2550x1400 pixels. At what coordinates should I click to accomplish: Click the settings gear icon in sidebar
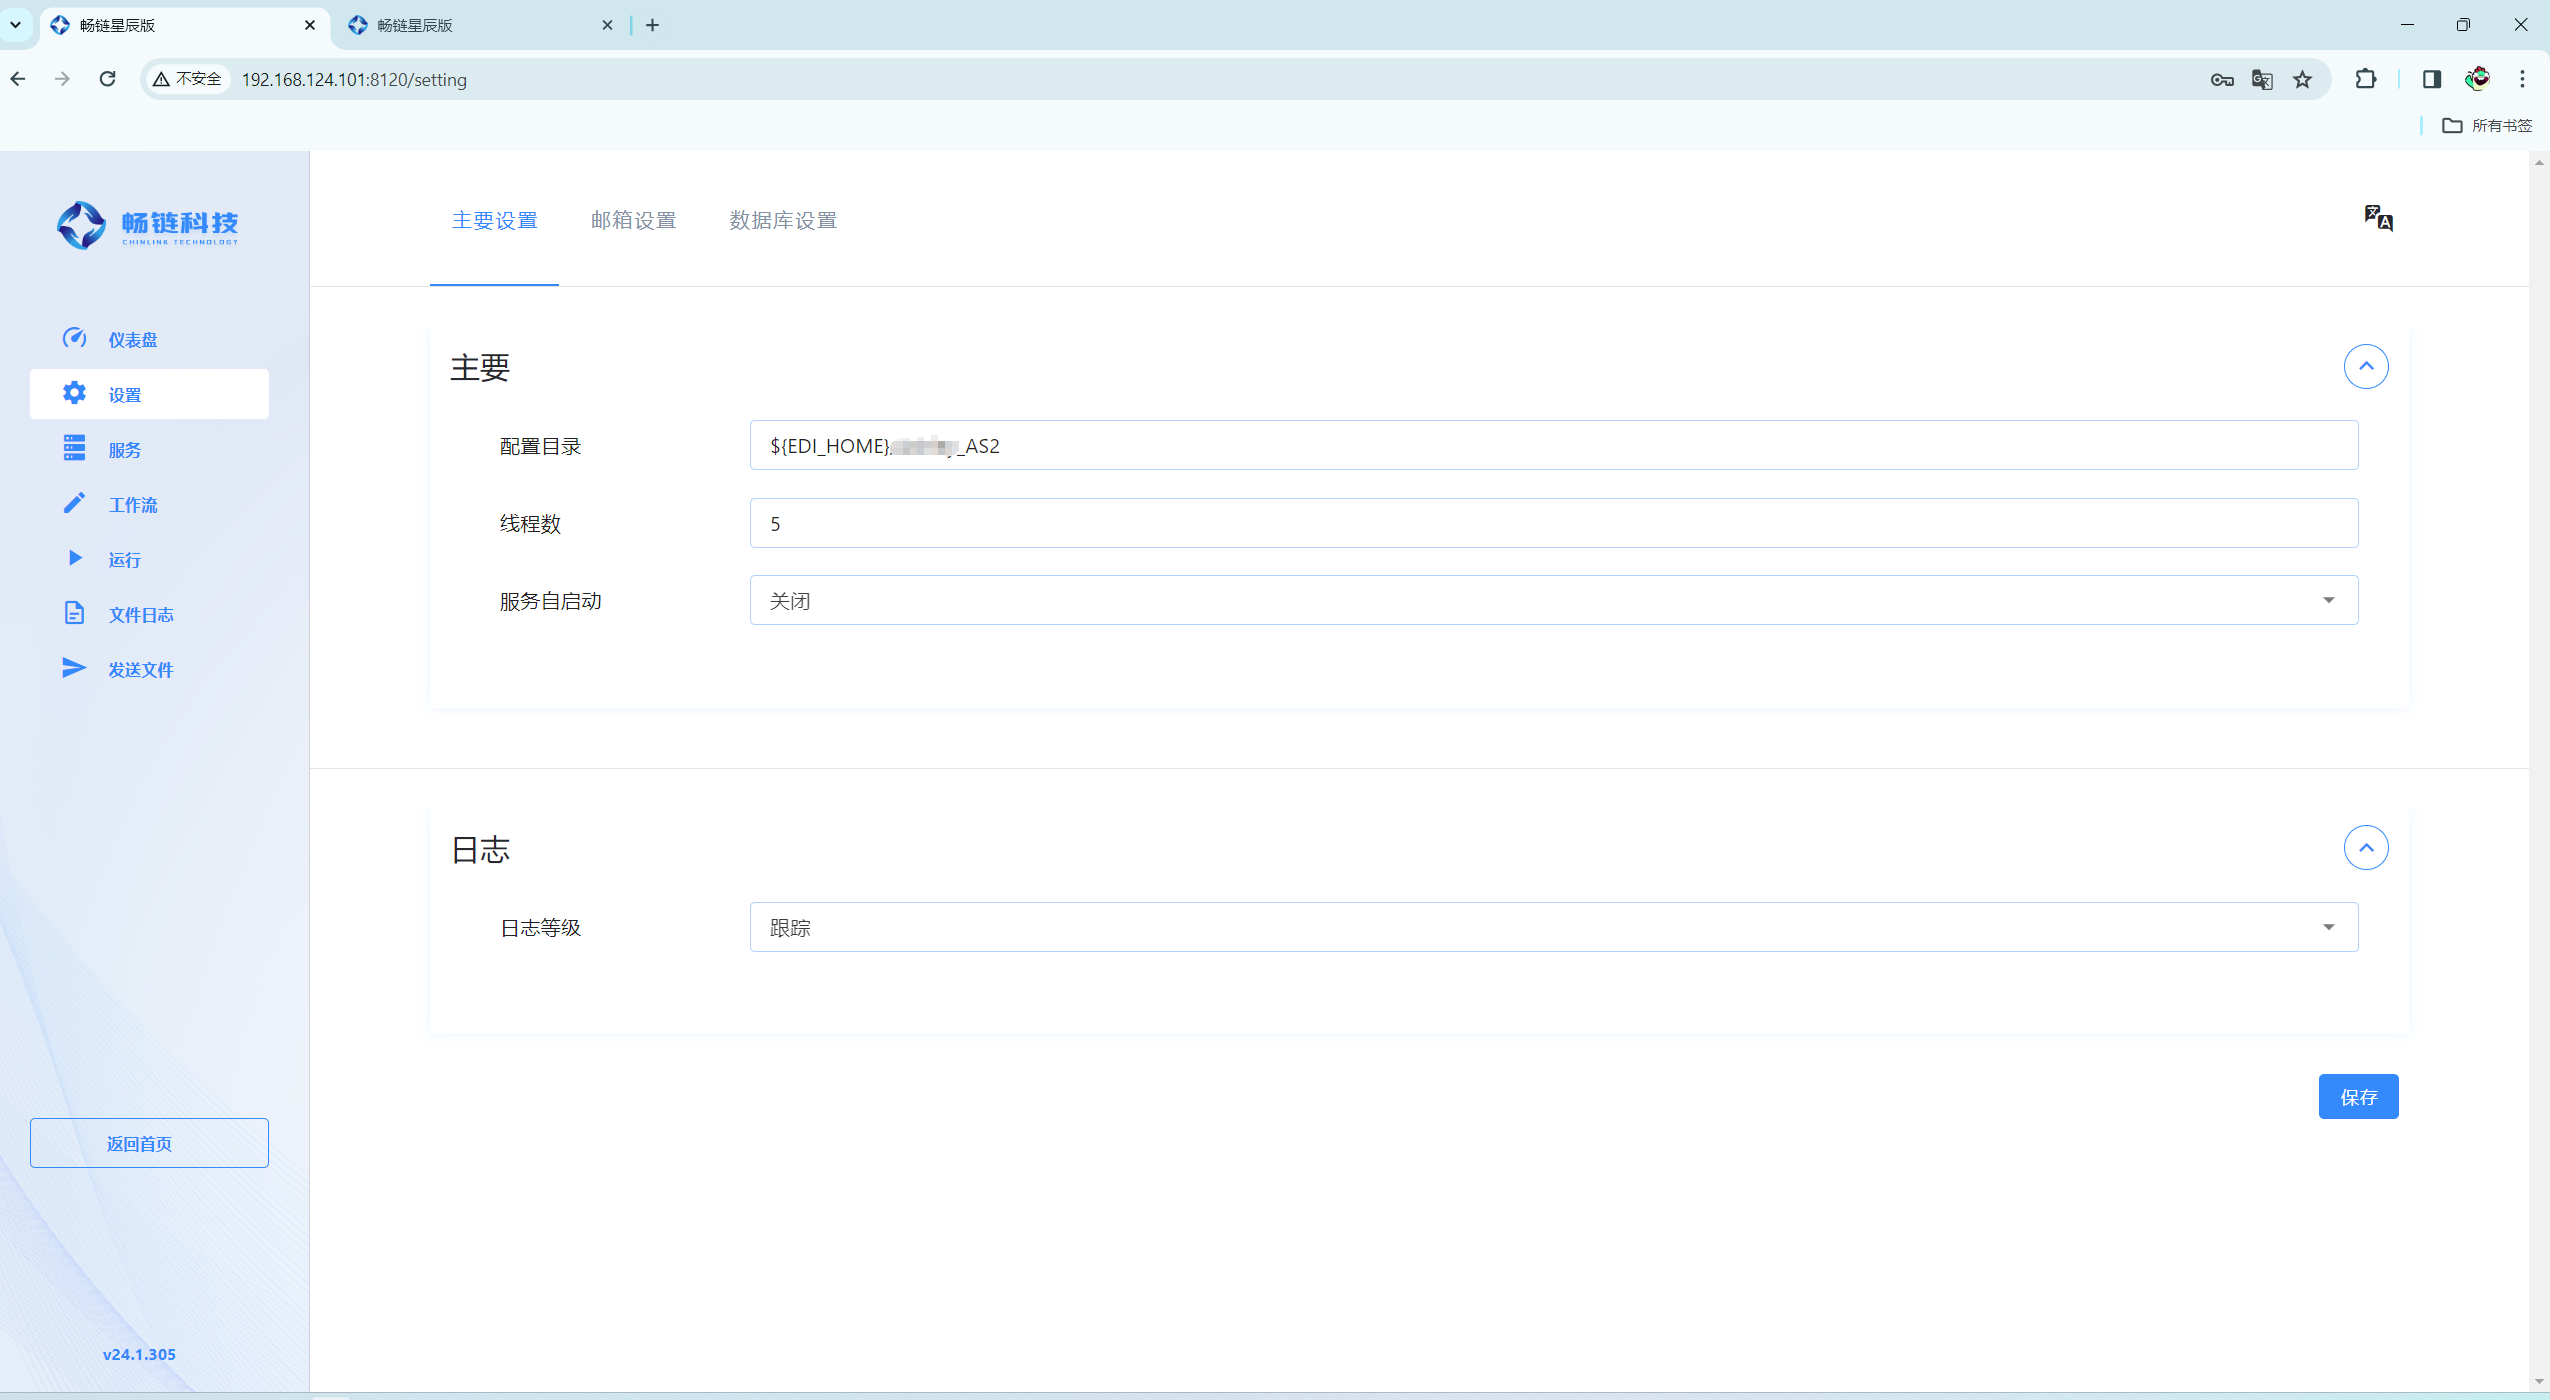[74, 393]
